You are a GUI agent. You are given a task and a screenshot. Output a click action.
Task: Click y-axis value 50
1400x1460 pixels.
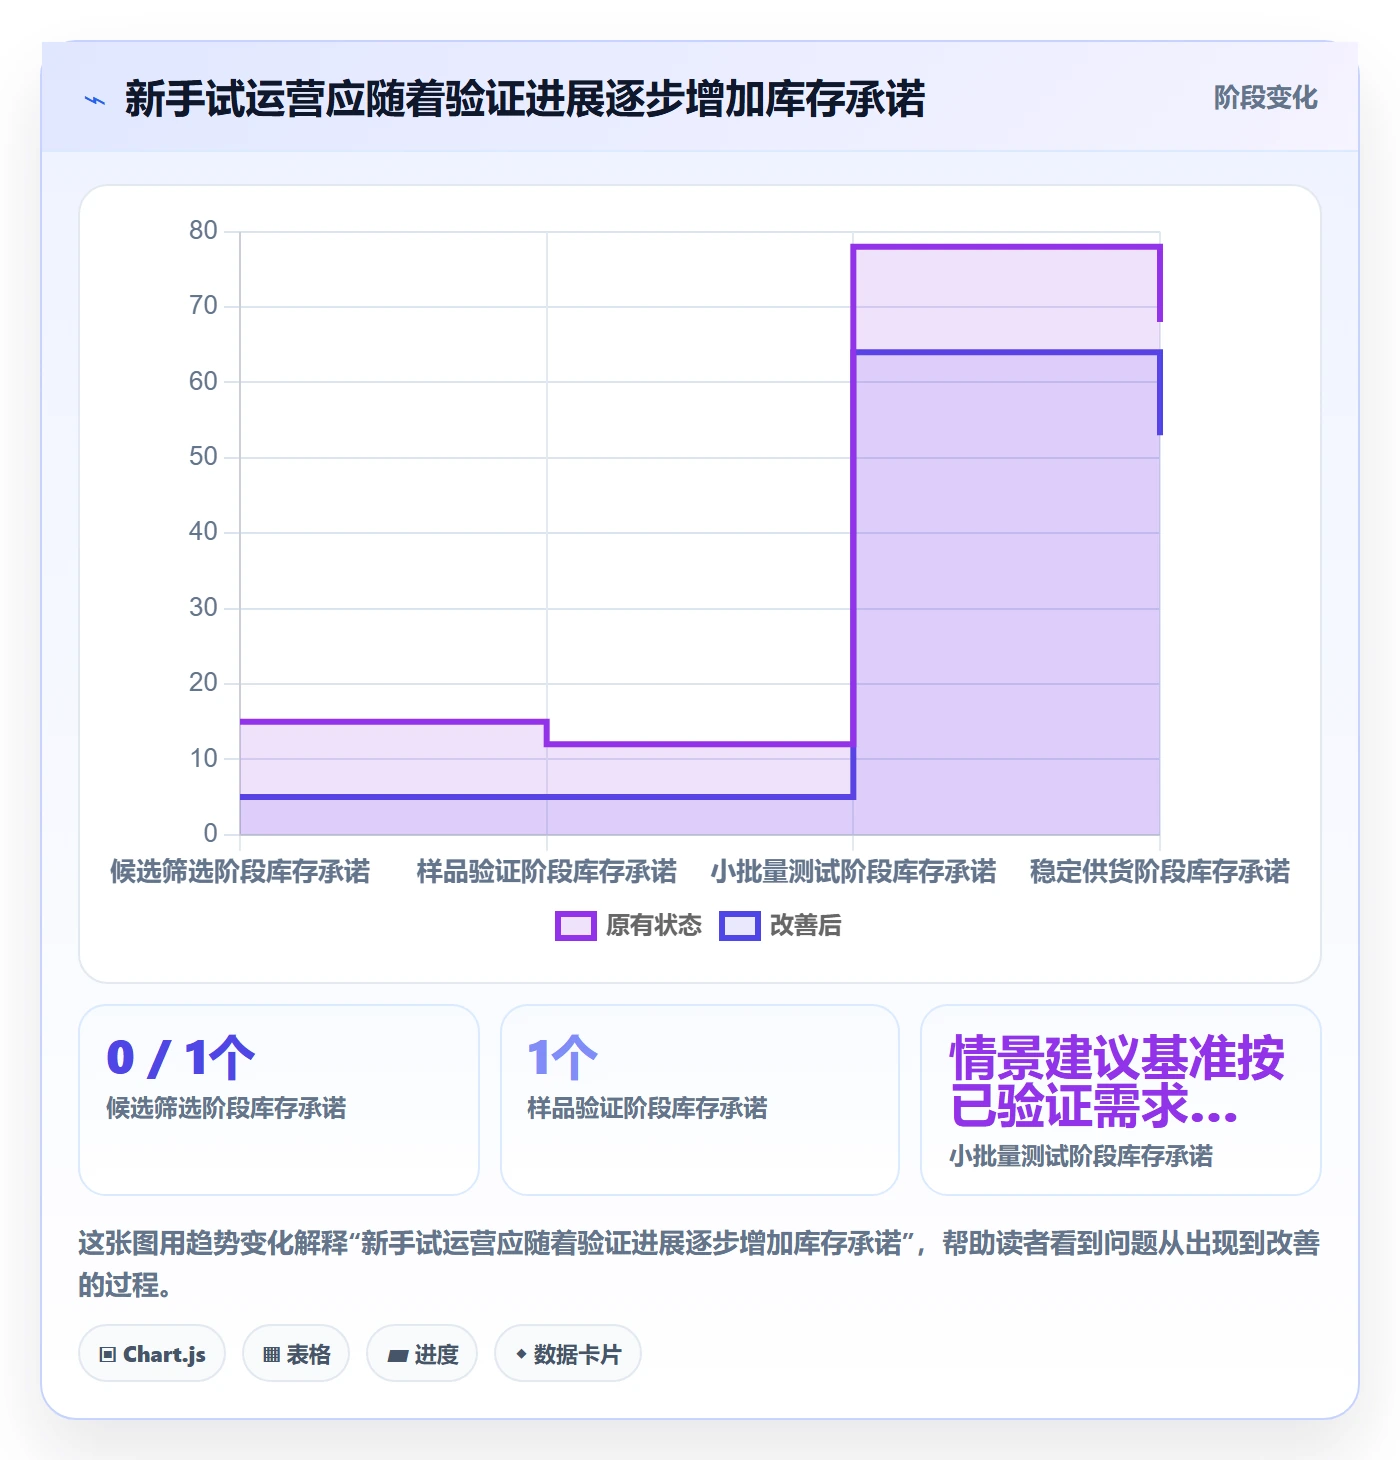[x=203, y=457]
